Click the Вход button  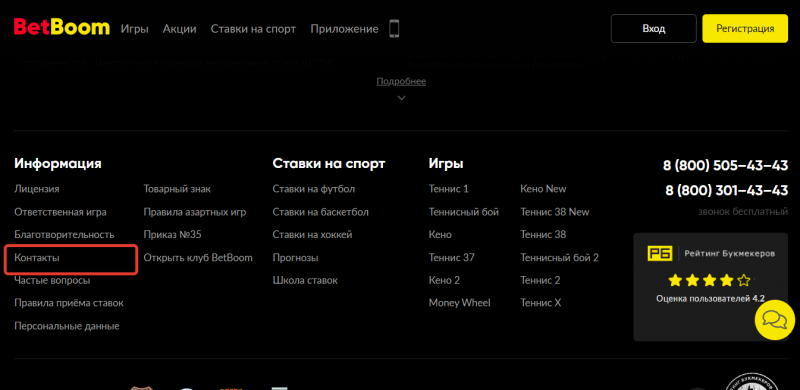(x=654, y=29)
